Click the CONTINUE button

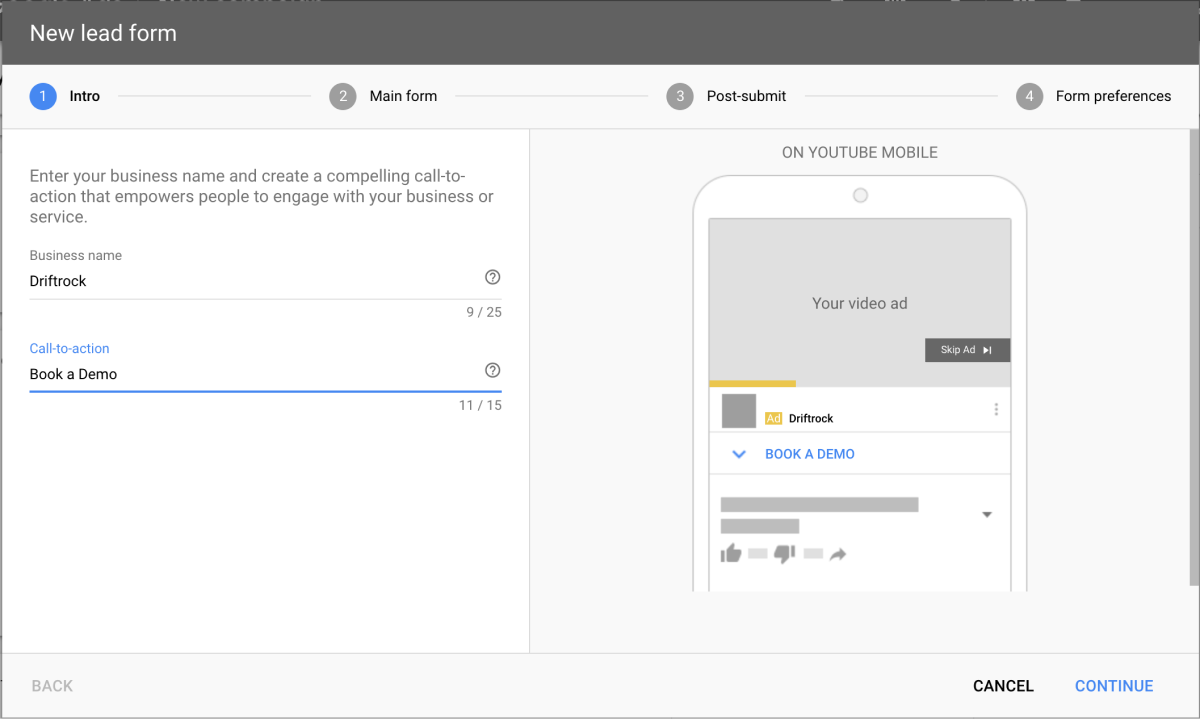pyautogui.click(x=1114, y=686)
